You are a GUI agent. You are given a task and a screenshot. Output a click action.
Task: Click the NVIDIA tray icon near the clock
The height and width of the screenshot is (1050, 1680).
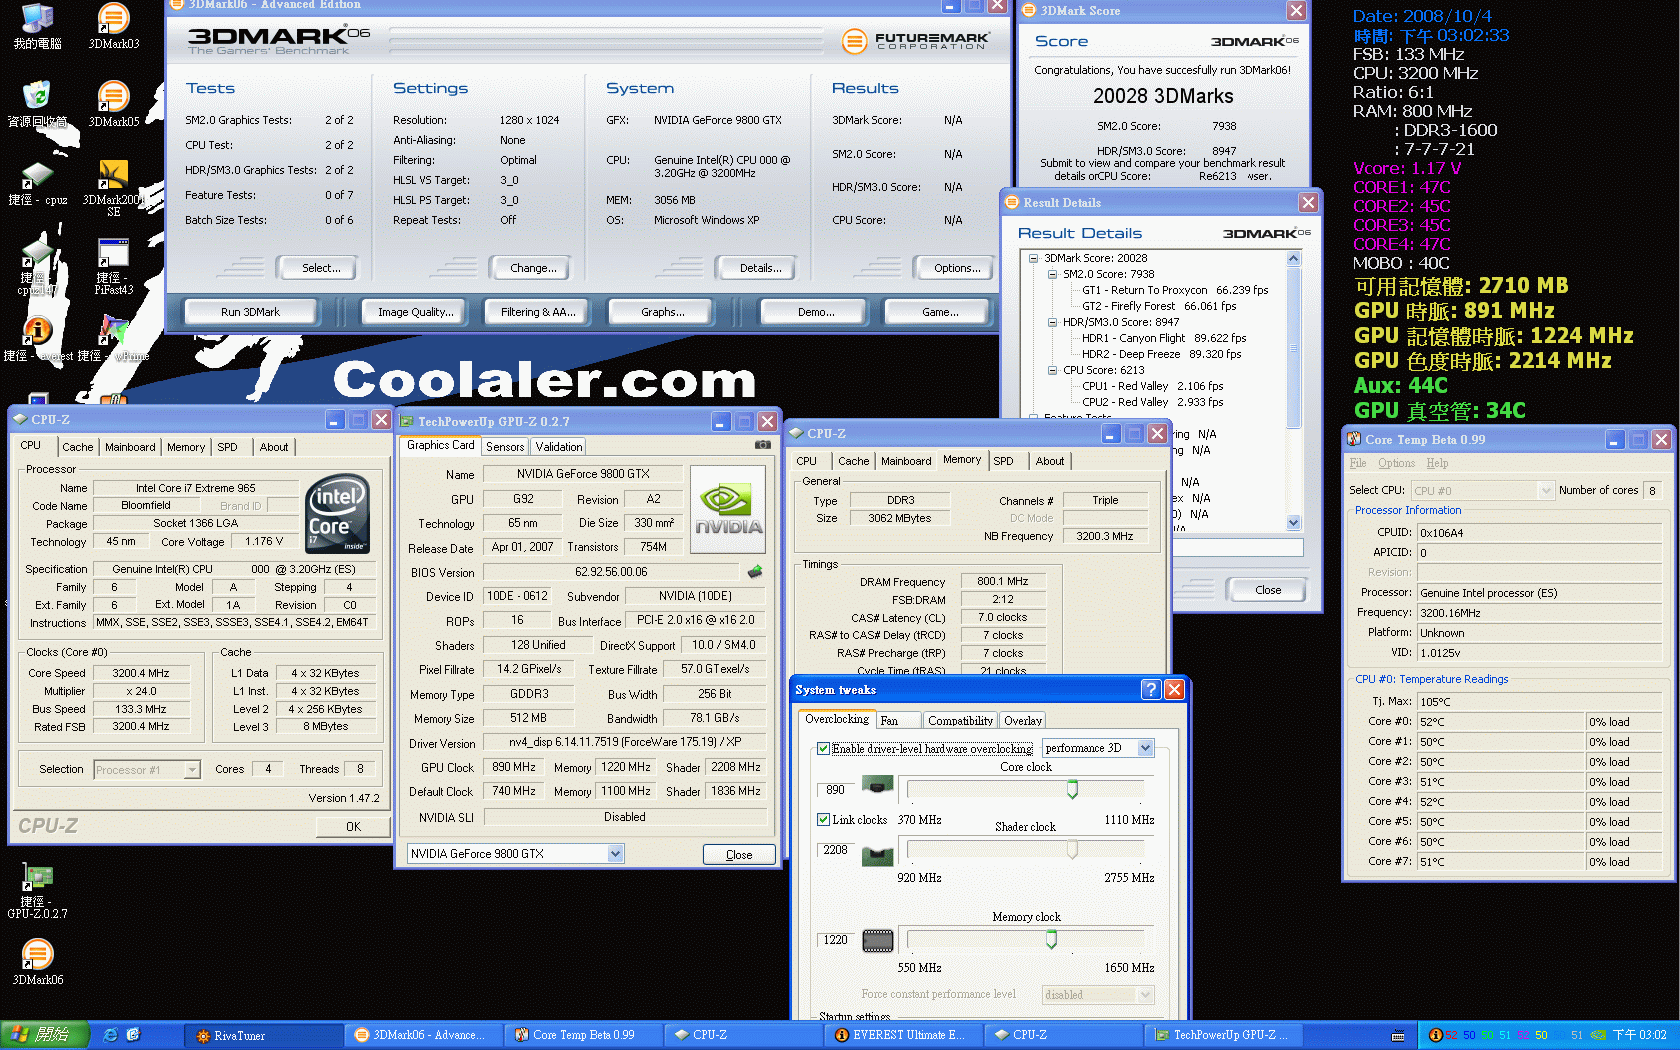1598,1035
